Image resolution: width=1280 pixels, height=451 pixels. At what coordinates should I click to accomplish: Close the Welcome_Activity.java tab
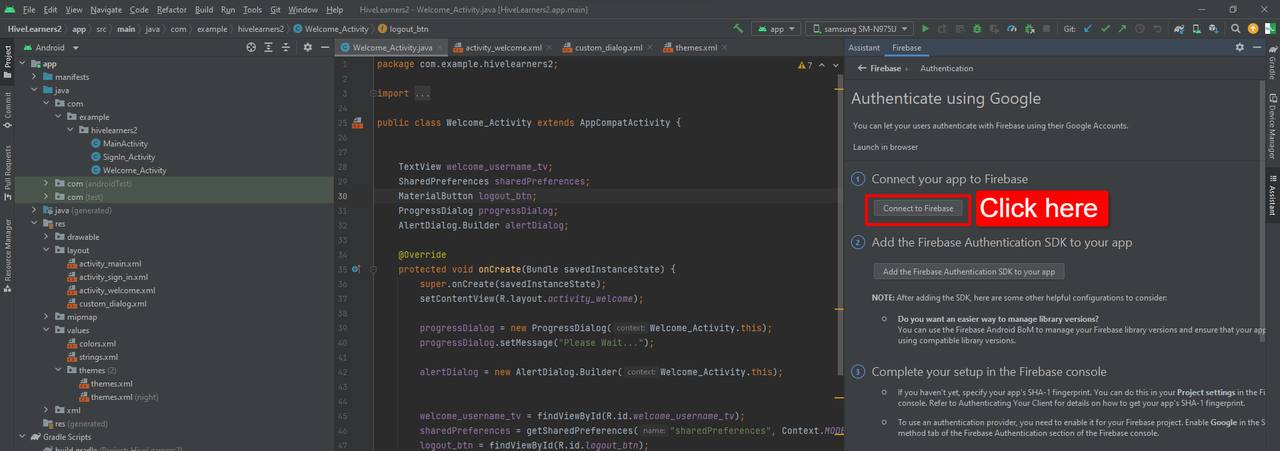click(440, 47)
